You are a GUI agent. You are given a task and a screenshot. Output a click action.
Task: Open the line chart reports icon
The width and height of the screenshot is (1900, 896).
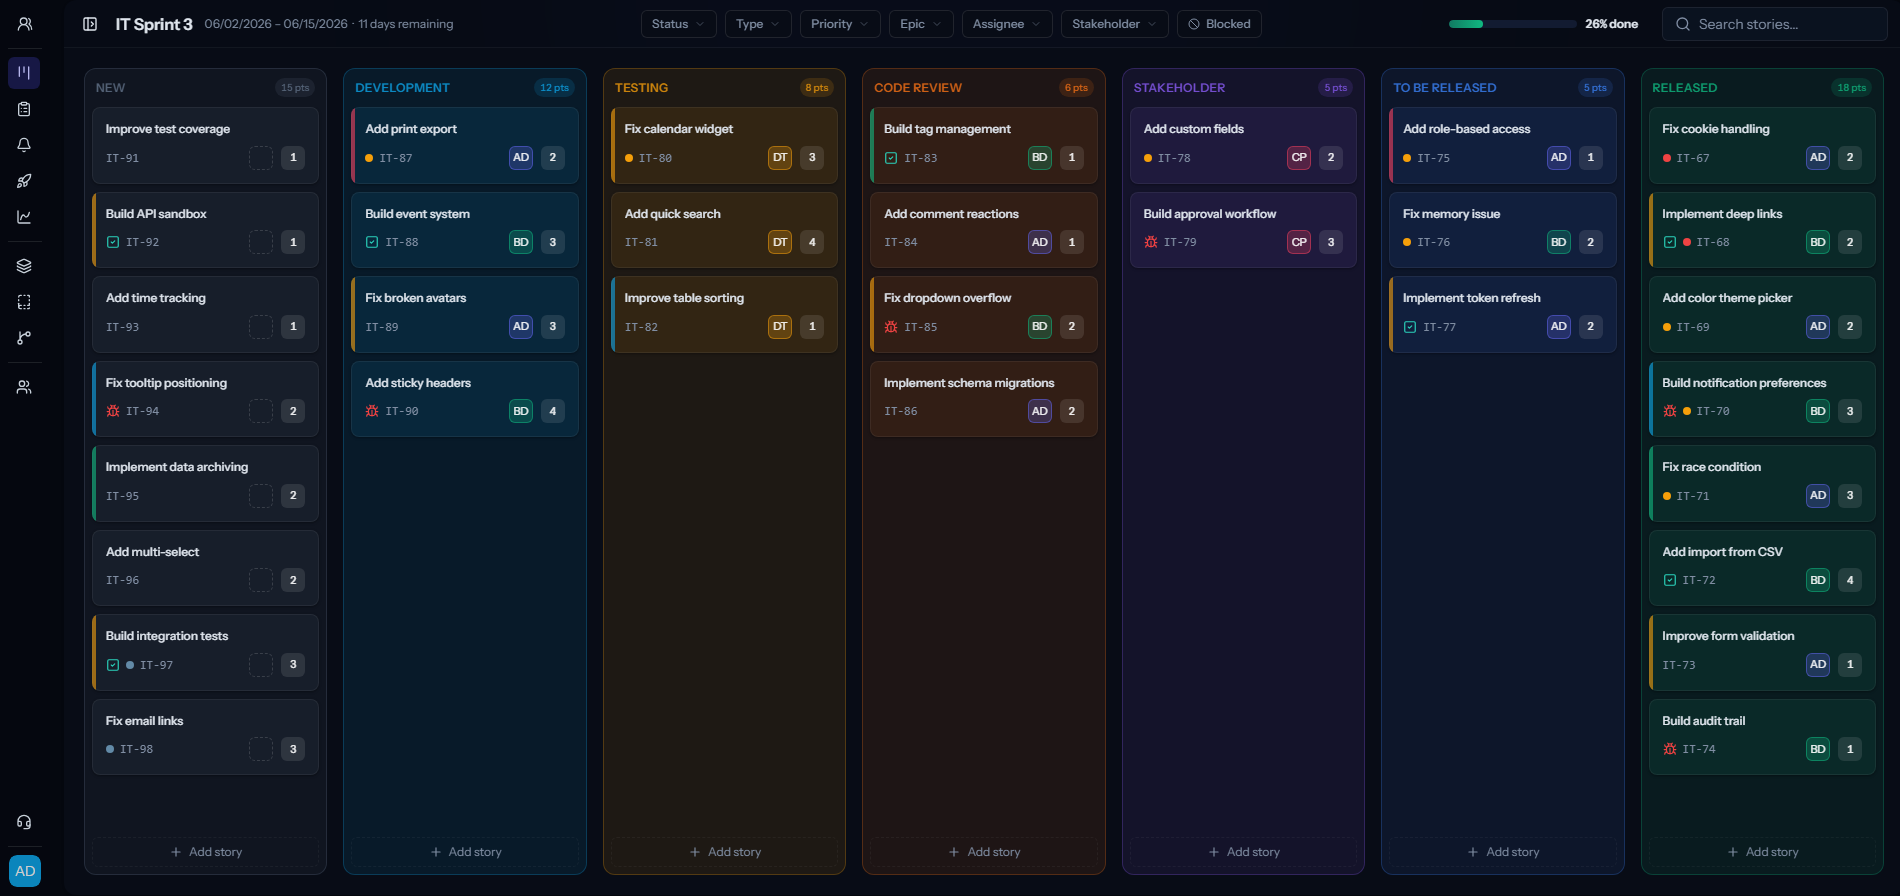[24, 217]
